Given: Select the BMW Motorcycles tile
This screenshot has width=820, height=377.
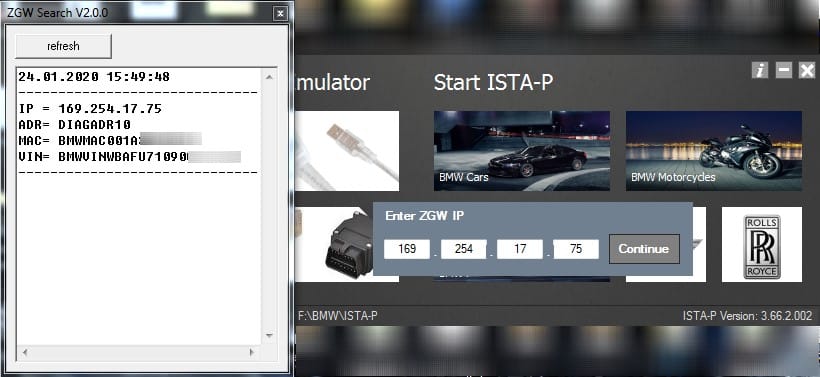Looking at the screenshot, I should point(714,151).
